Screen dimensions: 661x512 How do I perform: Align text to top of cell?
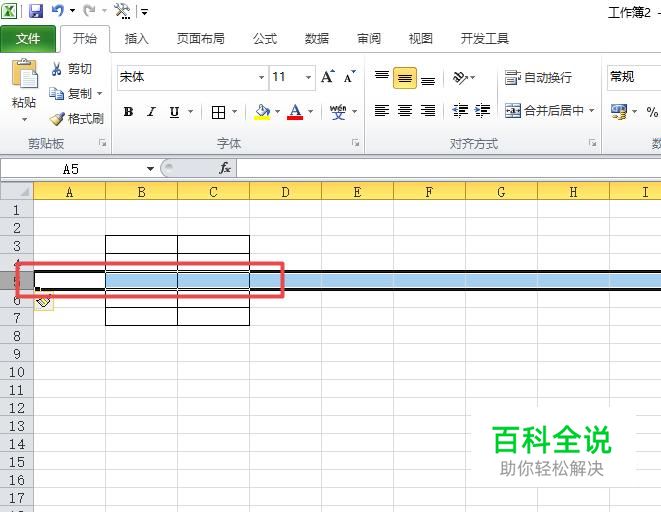coord(382,75)
